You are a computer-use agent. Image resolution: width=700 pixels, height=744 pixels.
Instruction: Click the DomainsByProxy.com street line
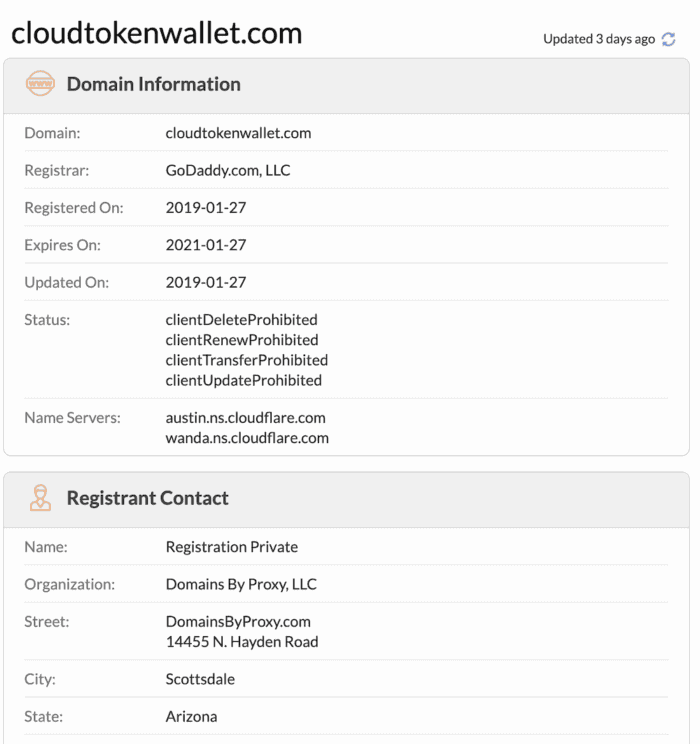238,622
